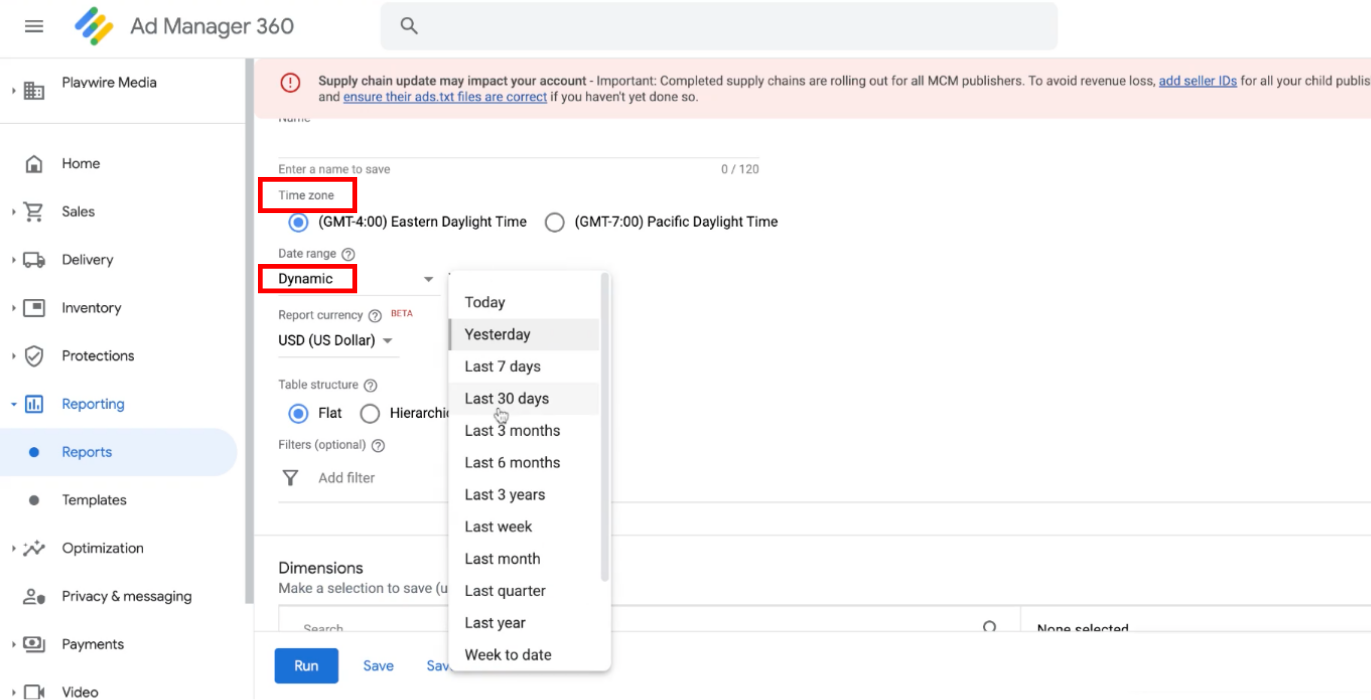Switch to the Templates section
This screenshot has height=700, width=1371.
[95, 500]
